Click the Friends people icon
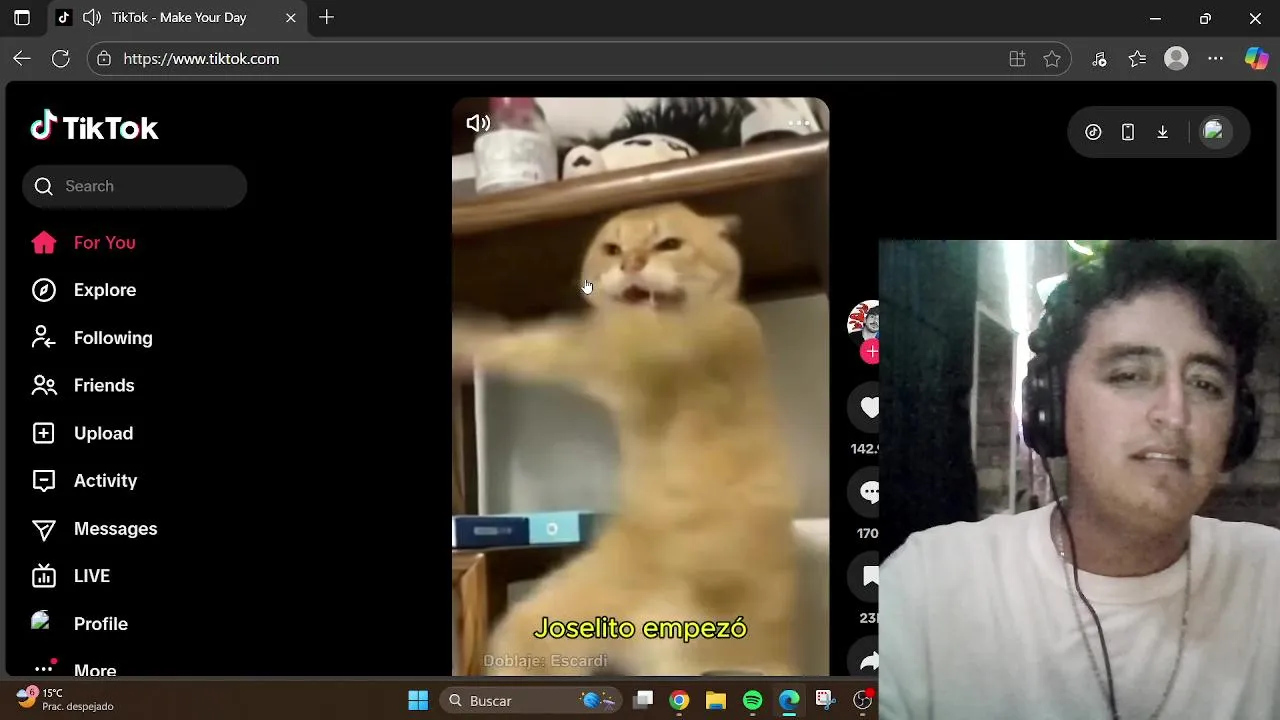1280x720 pixels. tap(44, 385)
